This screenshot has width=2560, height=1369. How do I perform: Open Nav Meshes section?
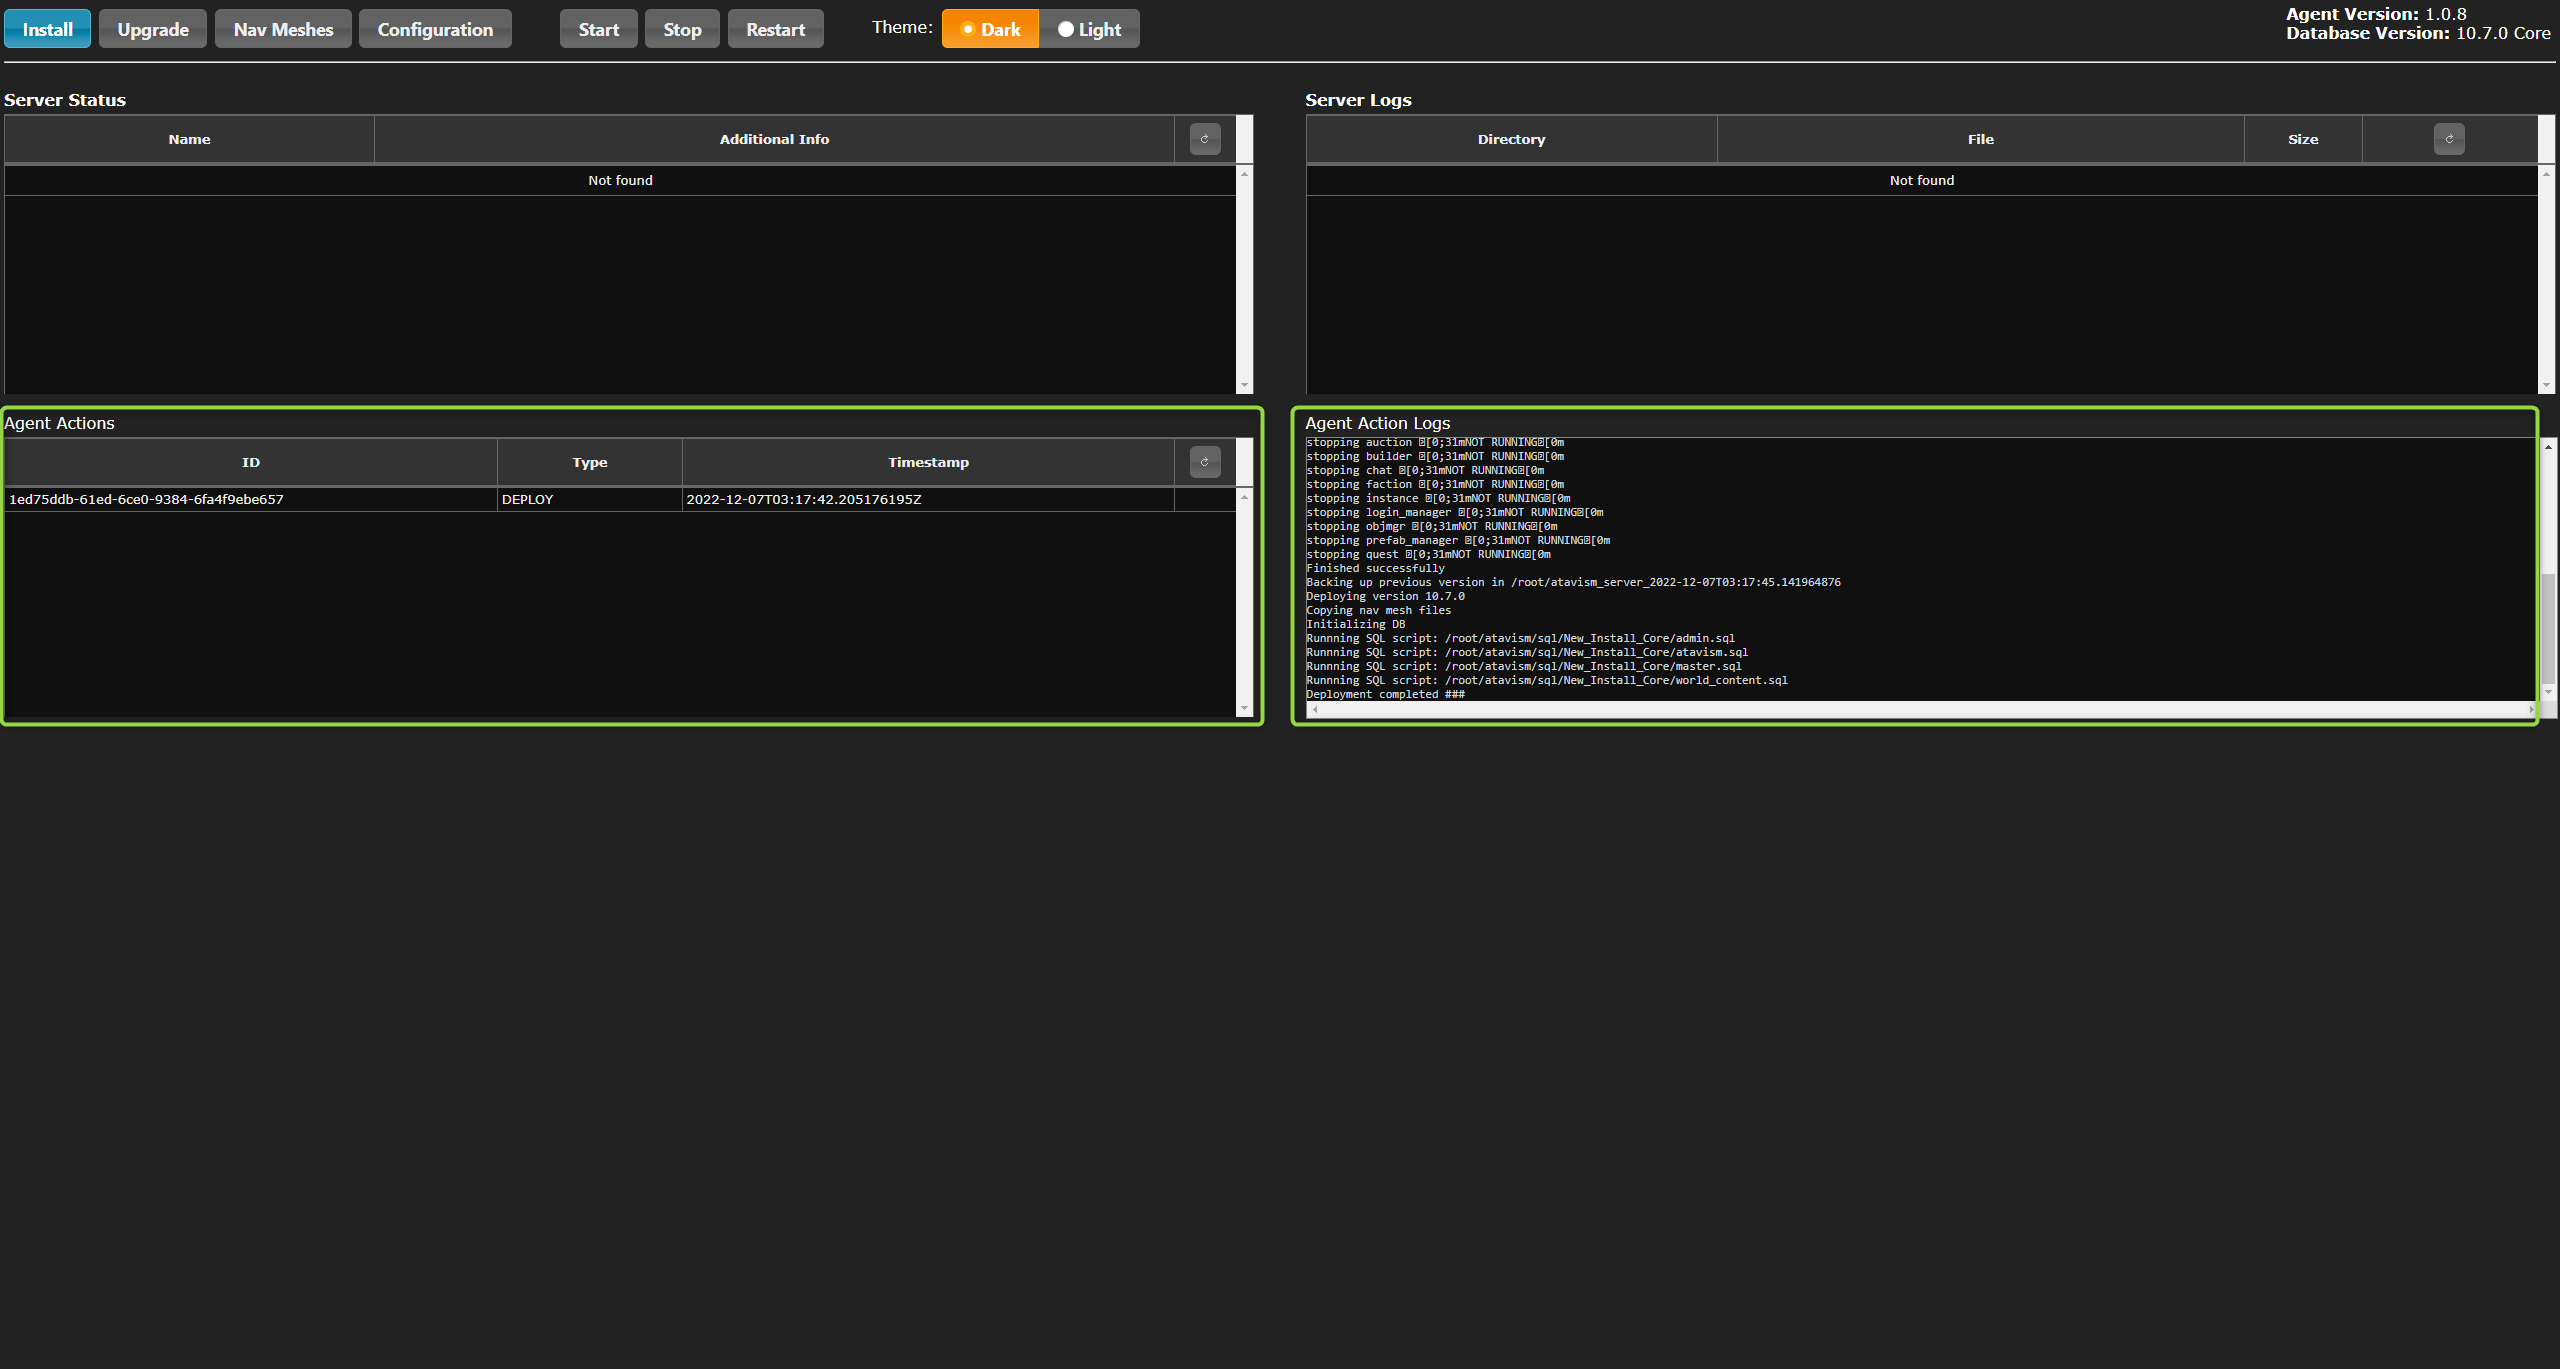click(283, 29)
